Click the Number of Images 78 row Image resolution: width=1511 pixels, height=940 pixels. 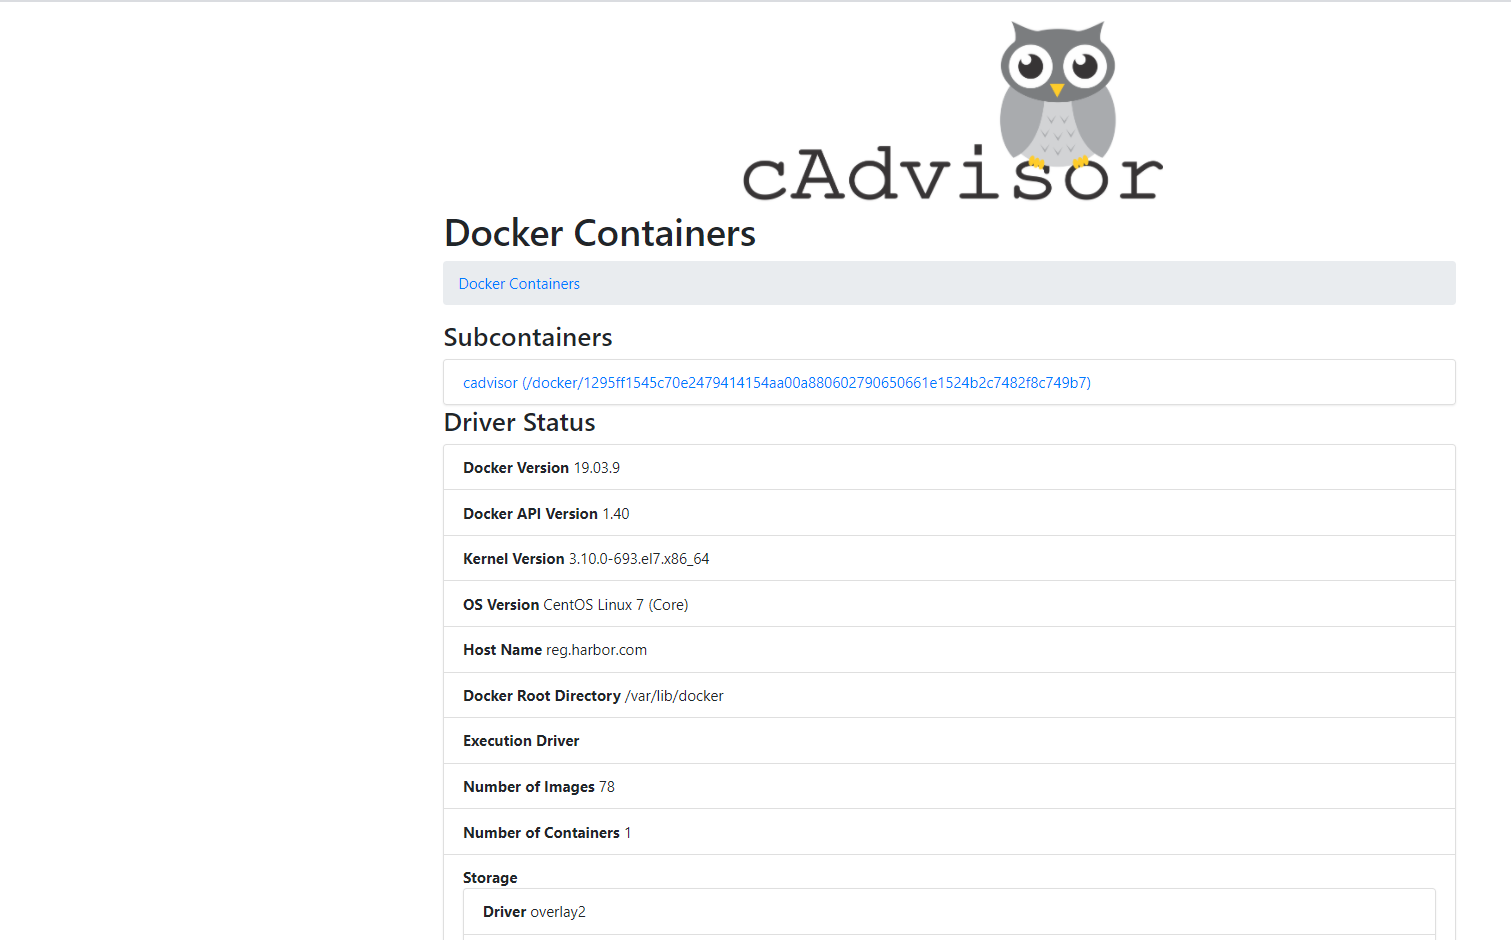pos(538,786)
